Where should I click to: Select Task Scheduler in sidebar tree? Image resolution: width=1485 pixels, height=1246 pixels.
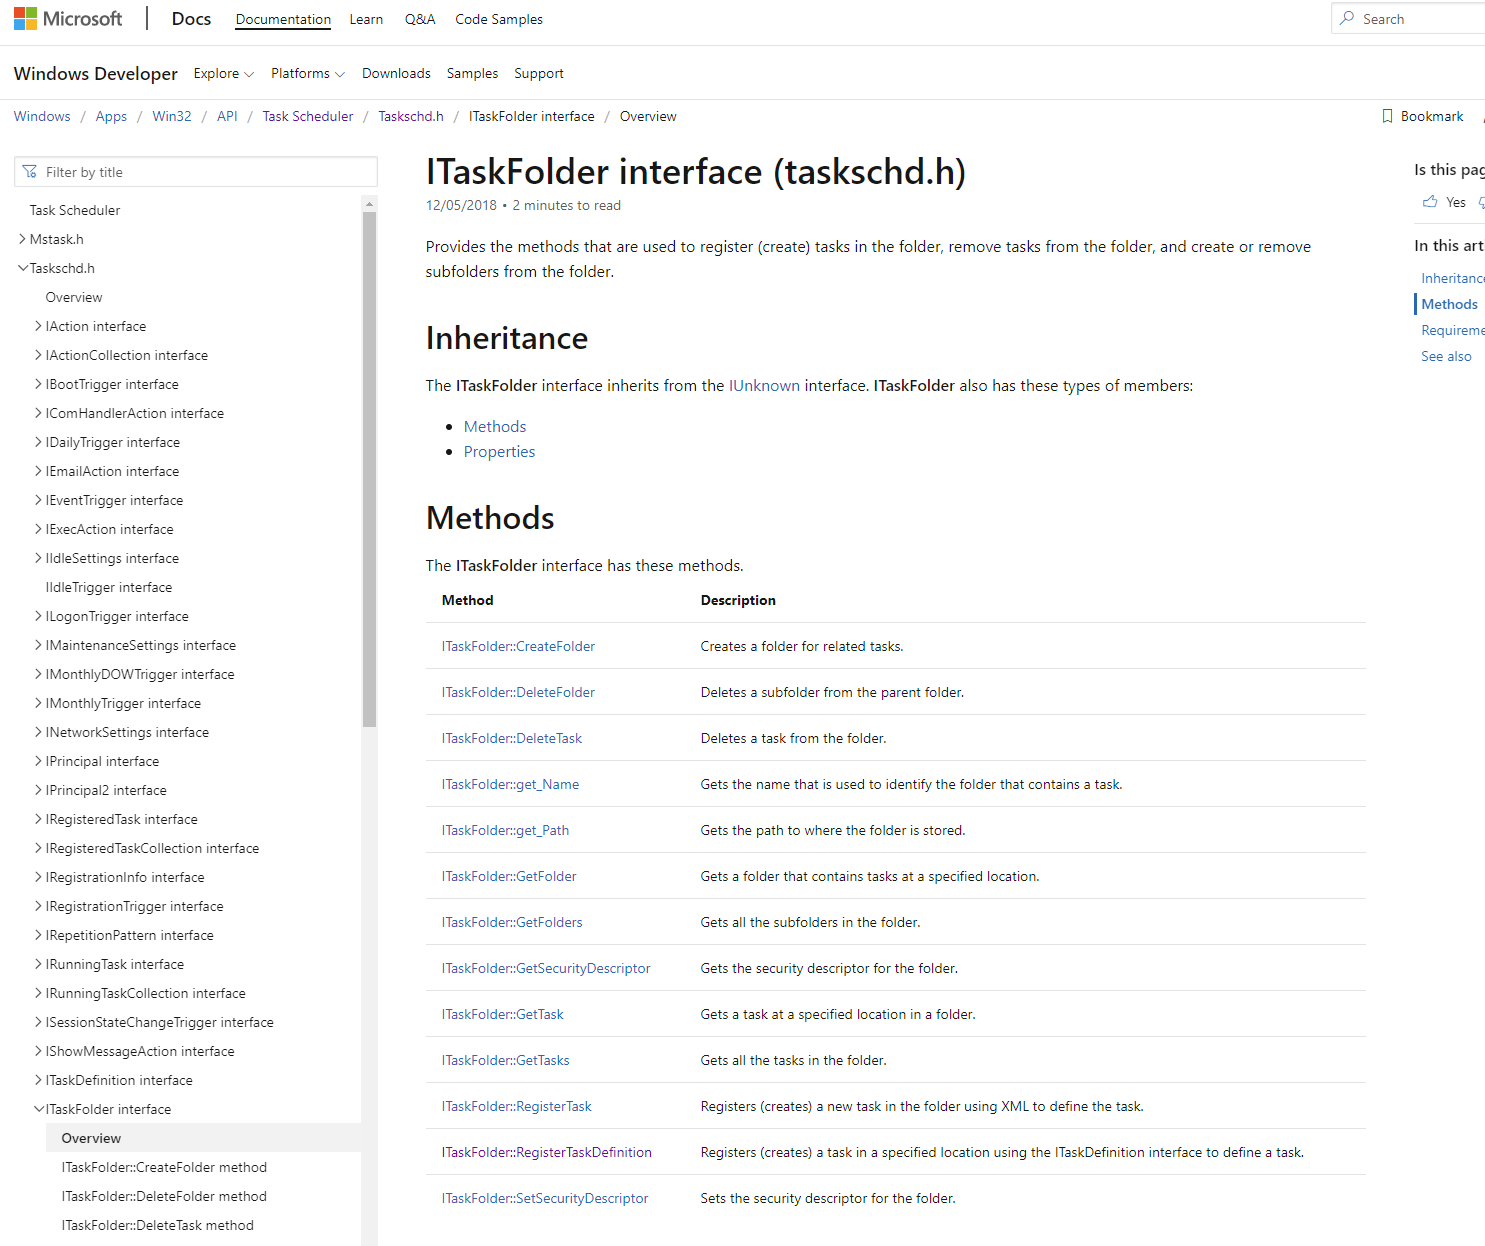coord(75,210)
